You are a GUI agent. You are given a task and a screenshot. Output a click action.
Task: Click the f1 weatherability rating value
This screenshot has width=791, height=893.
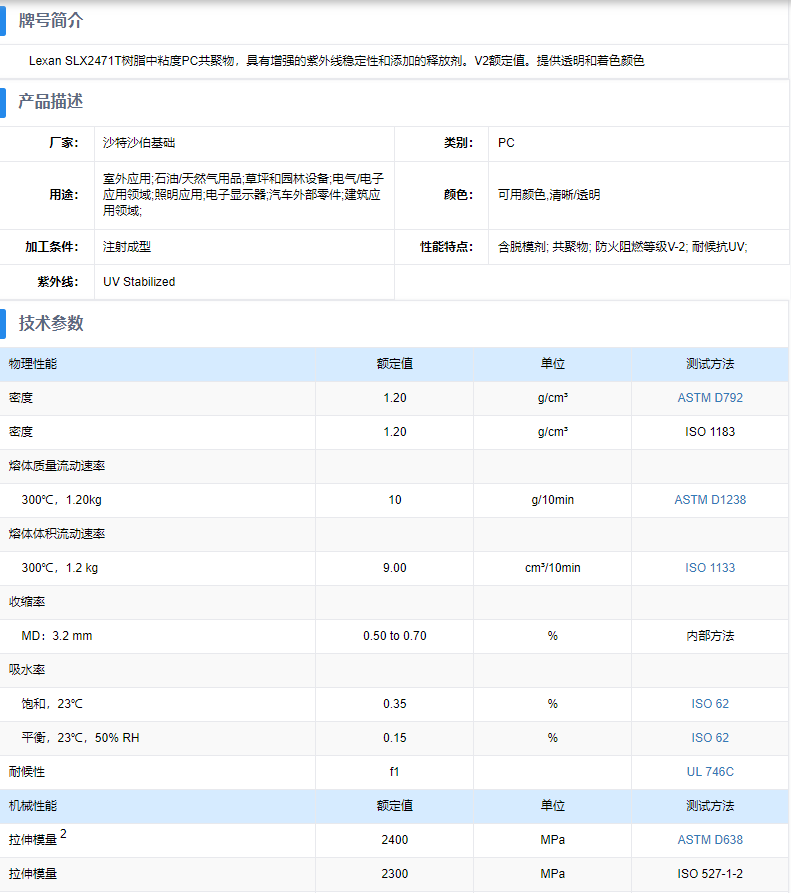395,772
